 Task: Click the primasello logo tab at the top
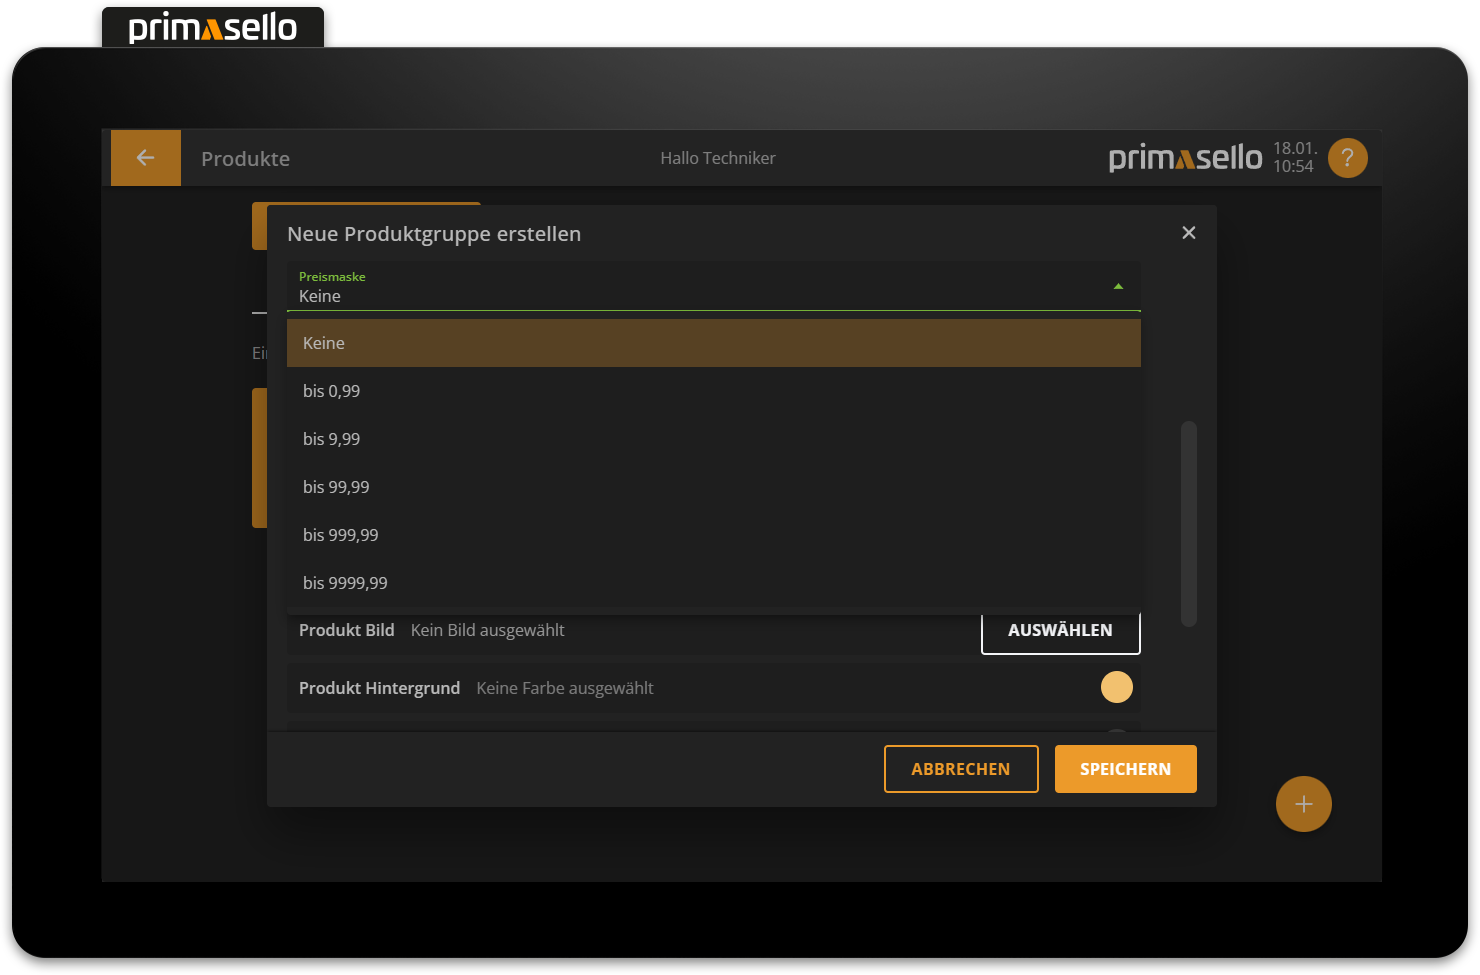click(213, 27)
